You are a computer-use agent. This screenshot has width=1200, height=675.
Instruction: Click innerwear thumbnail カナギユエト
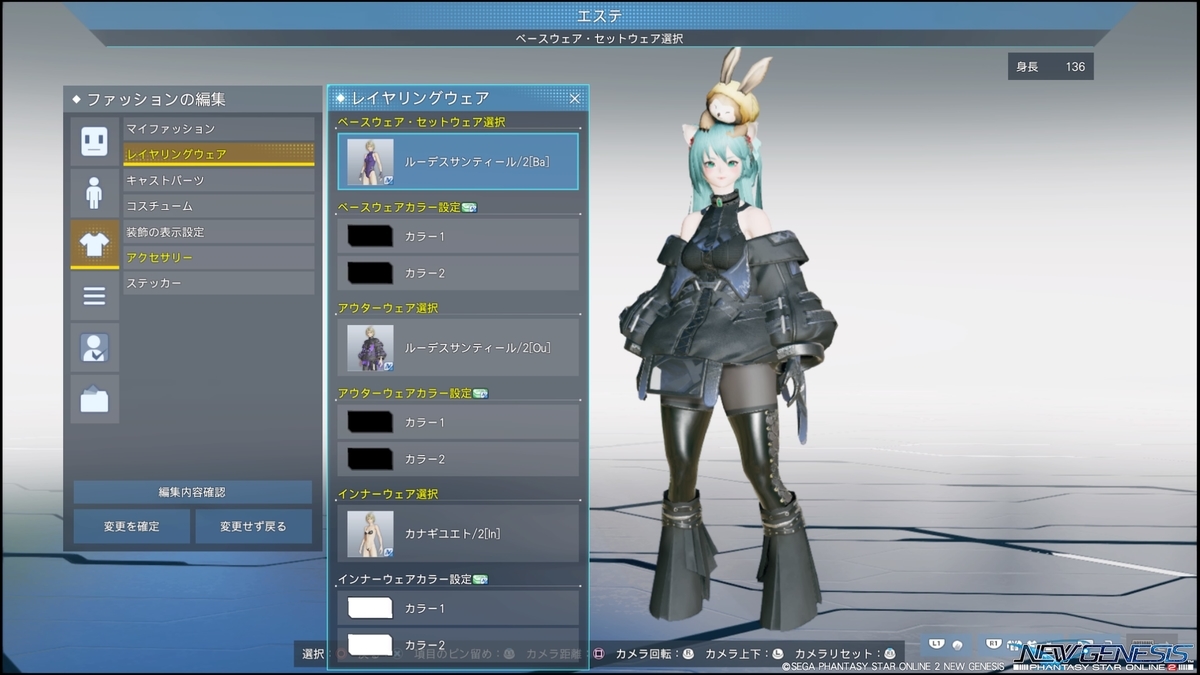pyautogui.click(x=370, y=534)
